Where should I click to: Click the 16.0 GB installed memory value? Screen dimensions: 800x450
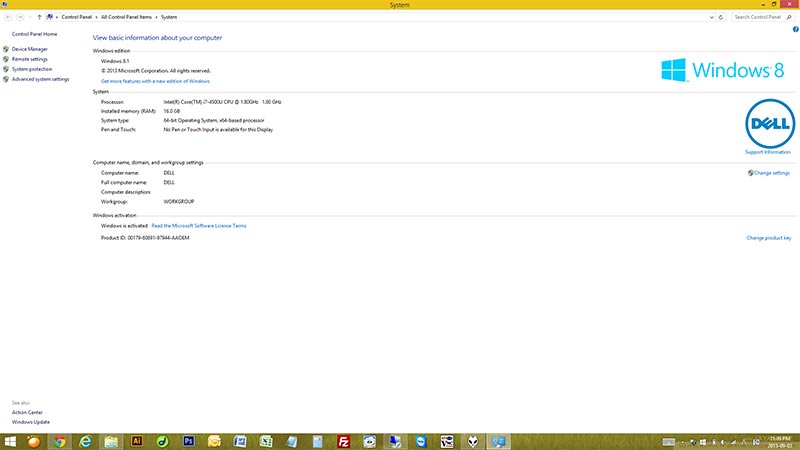(171, 111)
